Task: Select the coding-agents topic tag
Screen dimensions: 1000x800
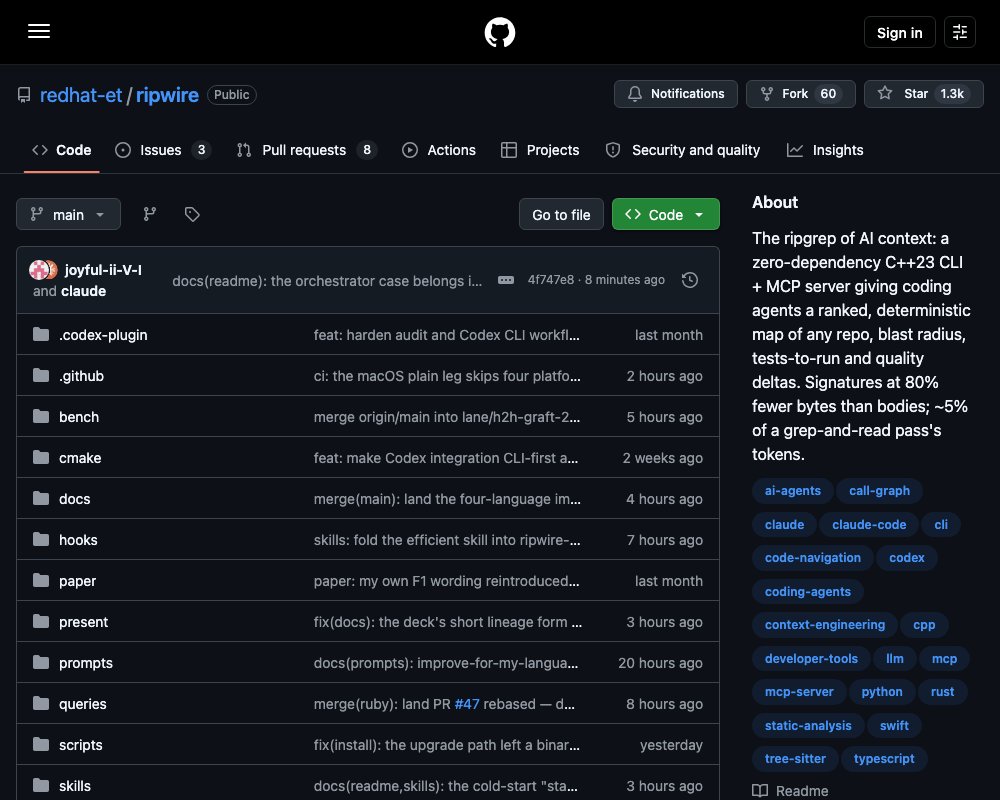Action: [807, 591]
